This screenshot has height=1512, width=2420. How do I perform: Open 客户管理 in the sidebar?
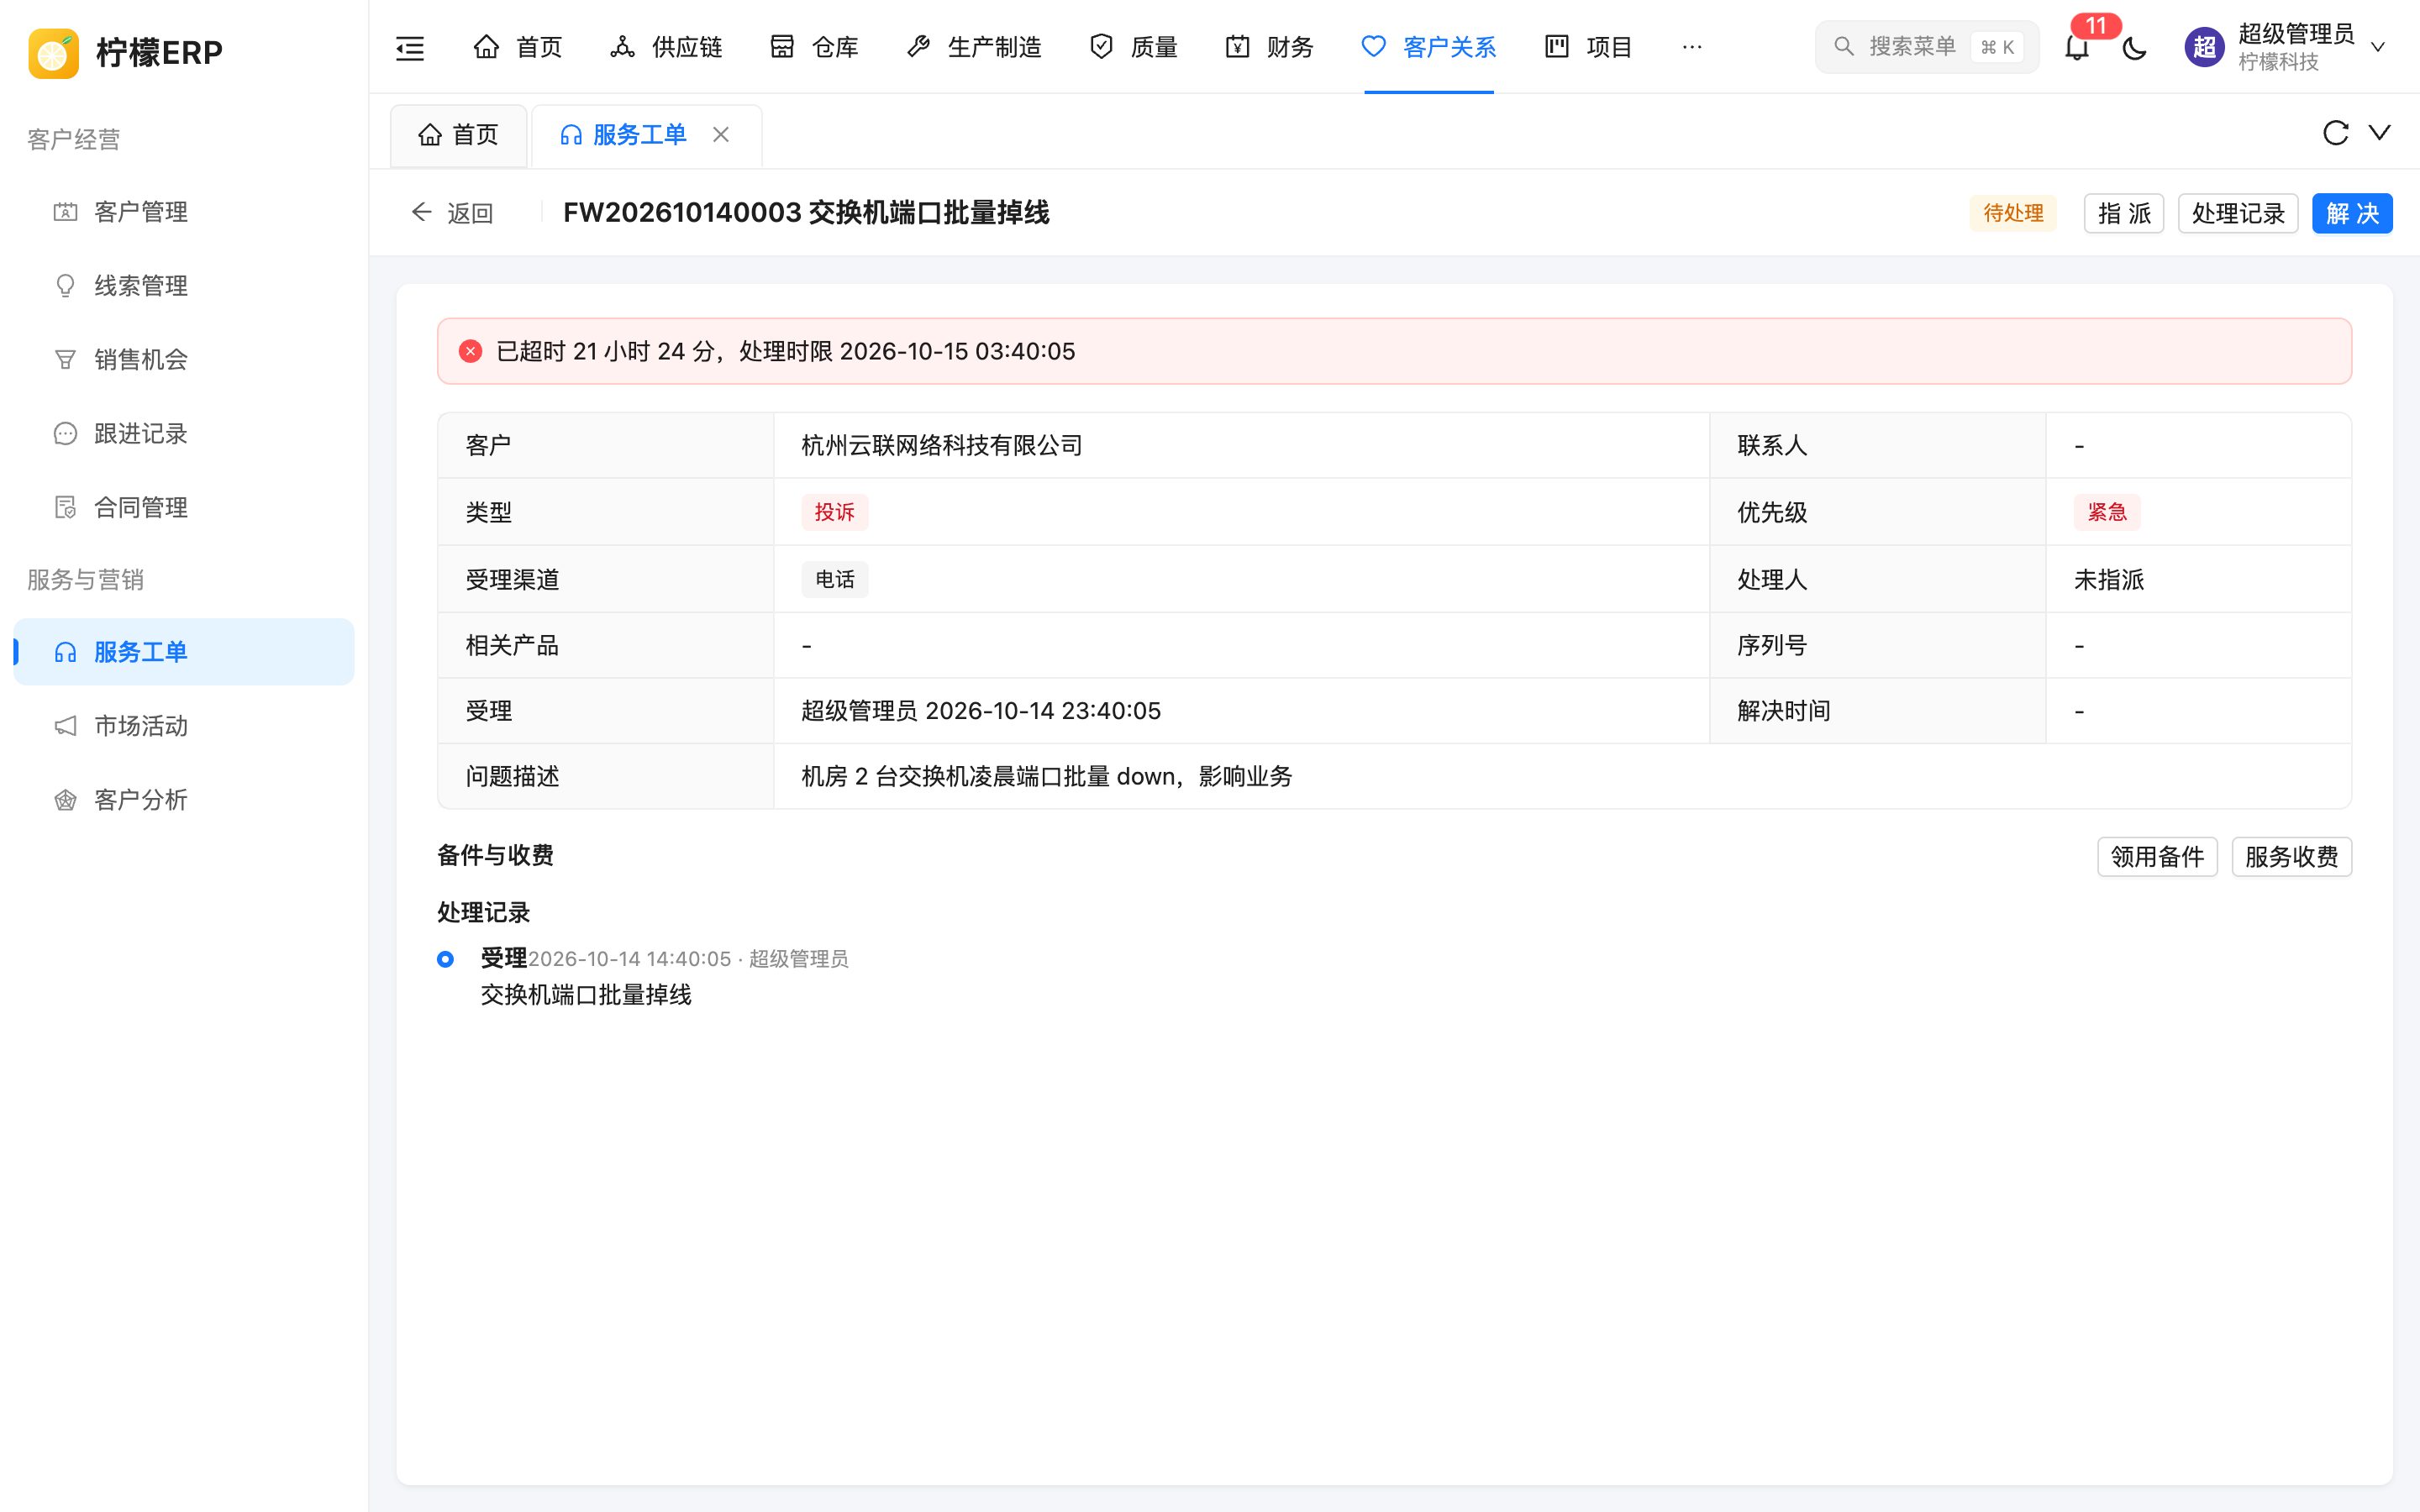[x=184, y=212]
